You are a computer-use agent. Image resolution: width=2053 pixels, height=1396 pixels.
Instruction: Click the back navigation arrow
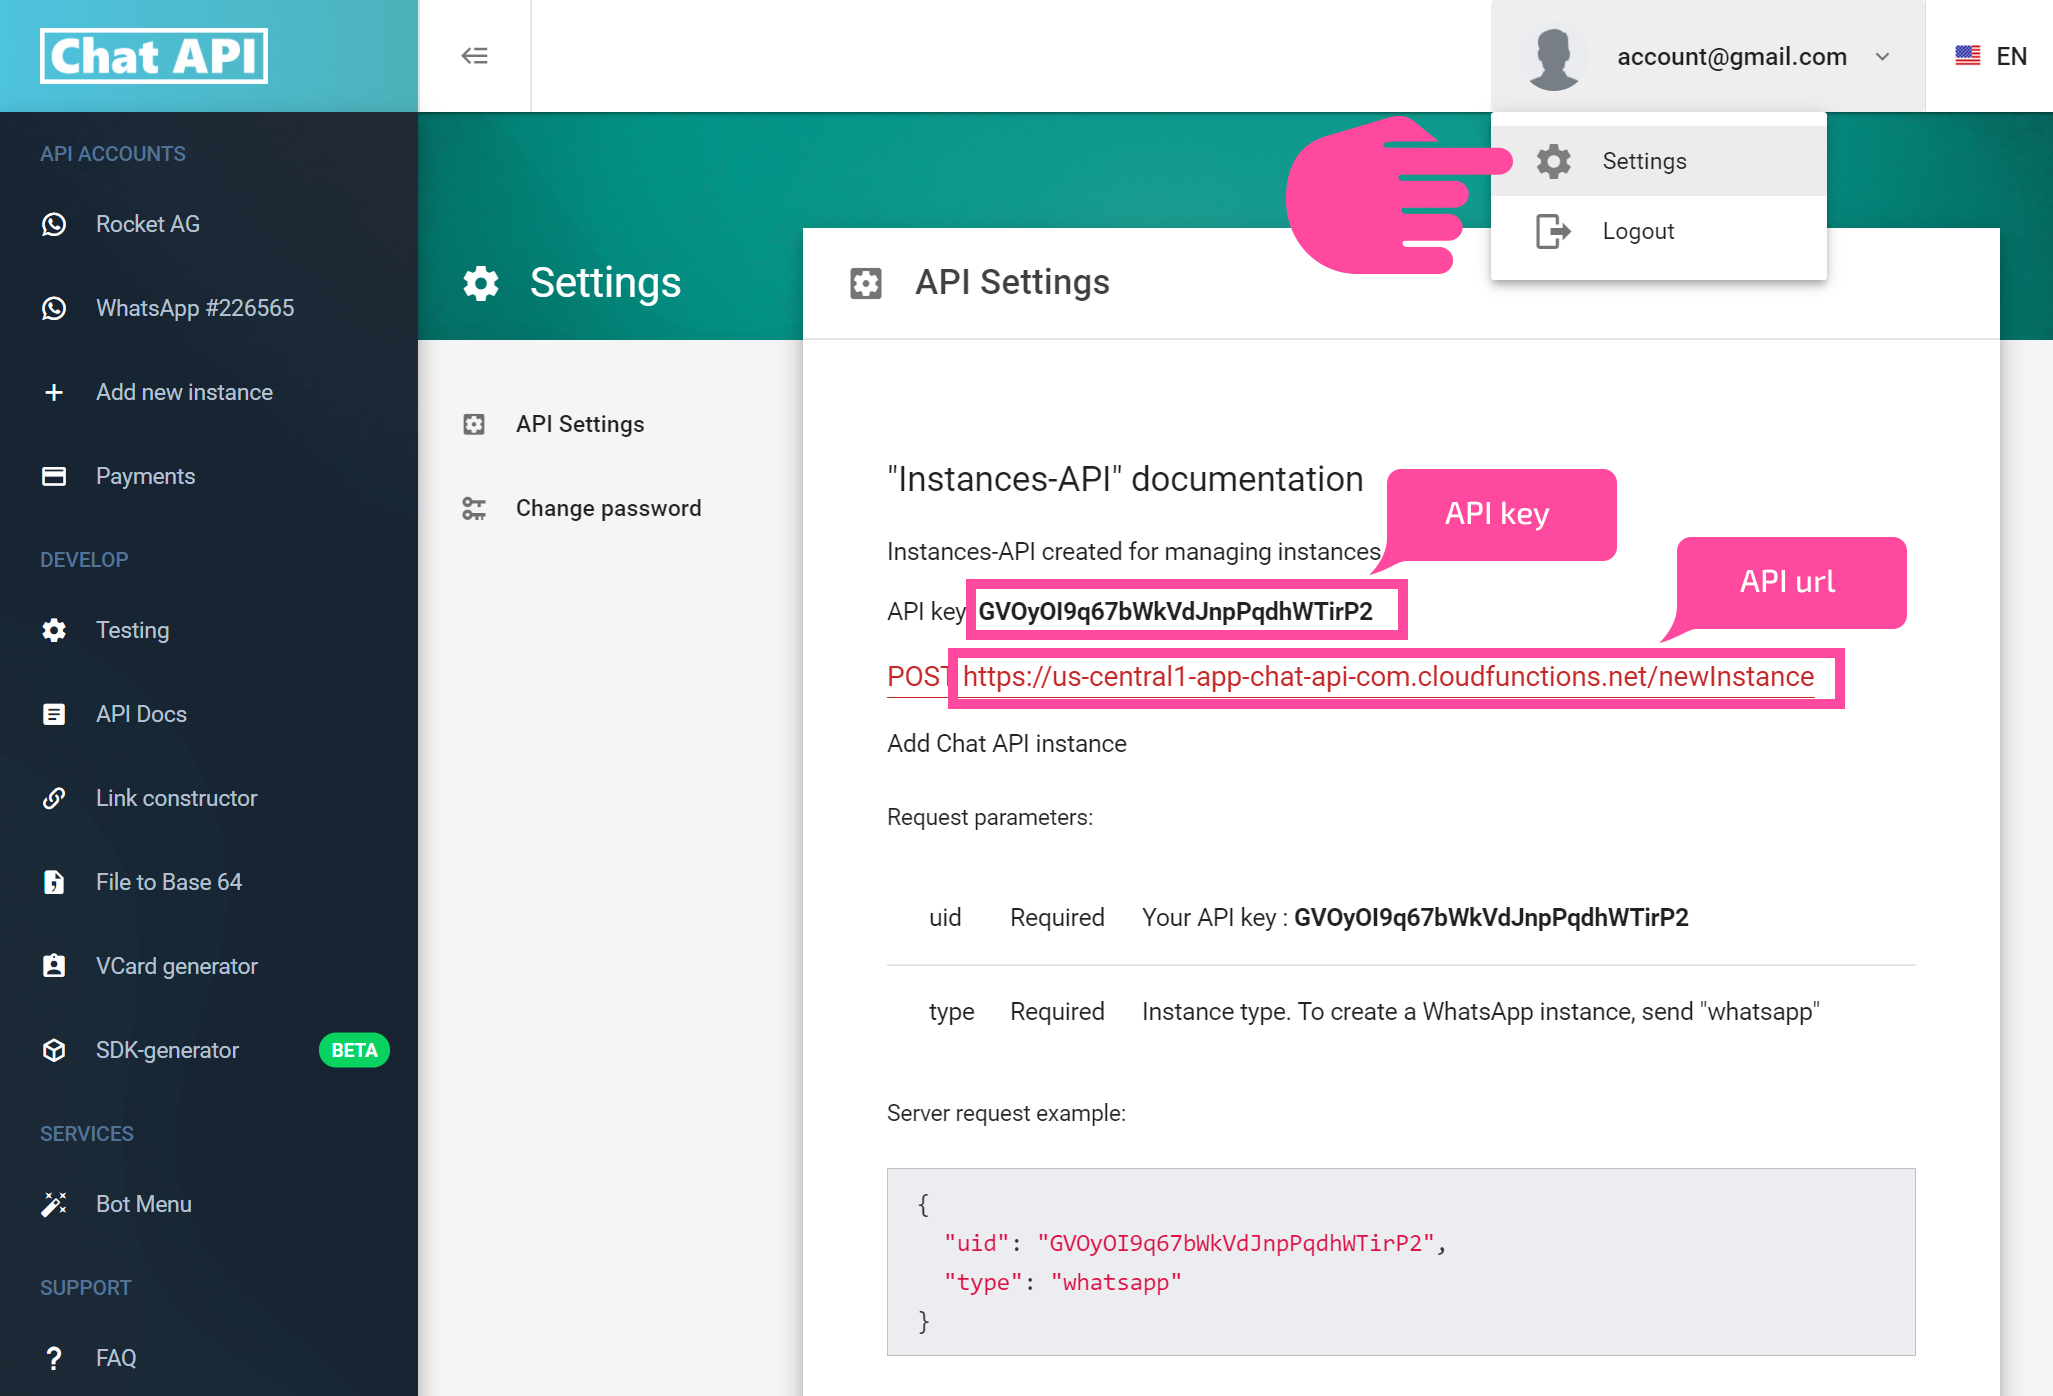point(475,55)
